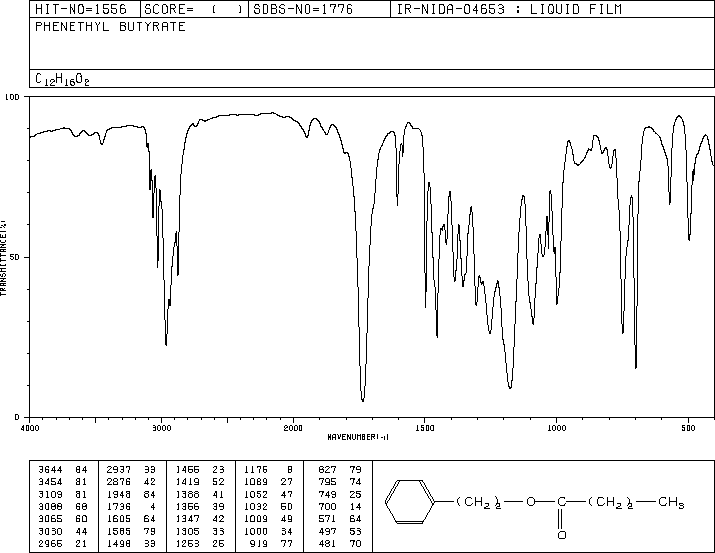Click the WAVENUMBER axis title
Image resolution: width=715 pixels, height=553 pixels.
tap(358, 437)
